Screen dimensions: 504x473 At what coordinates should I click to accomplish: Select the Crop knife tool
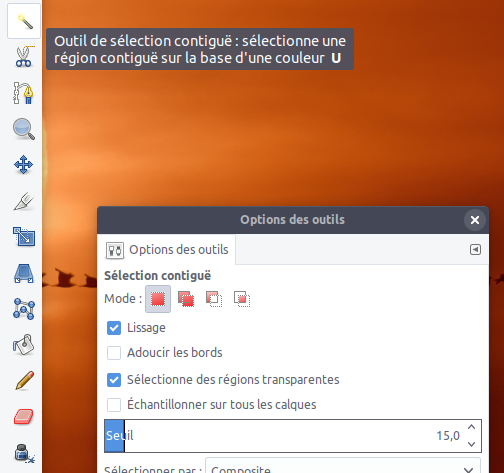click(x=24, y=201)
